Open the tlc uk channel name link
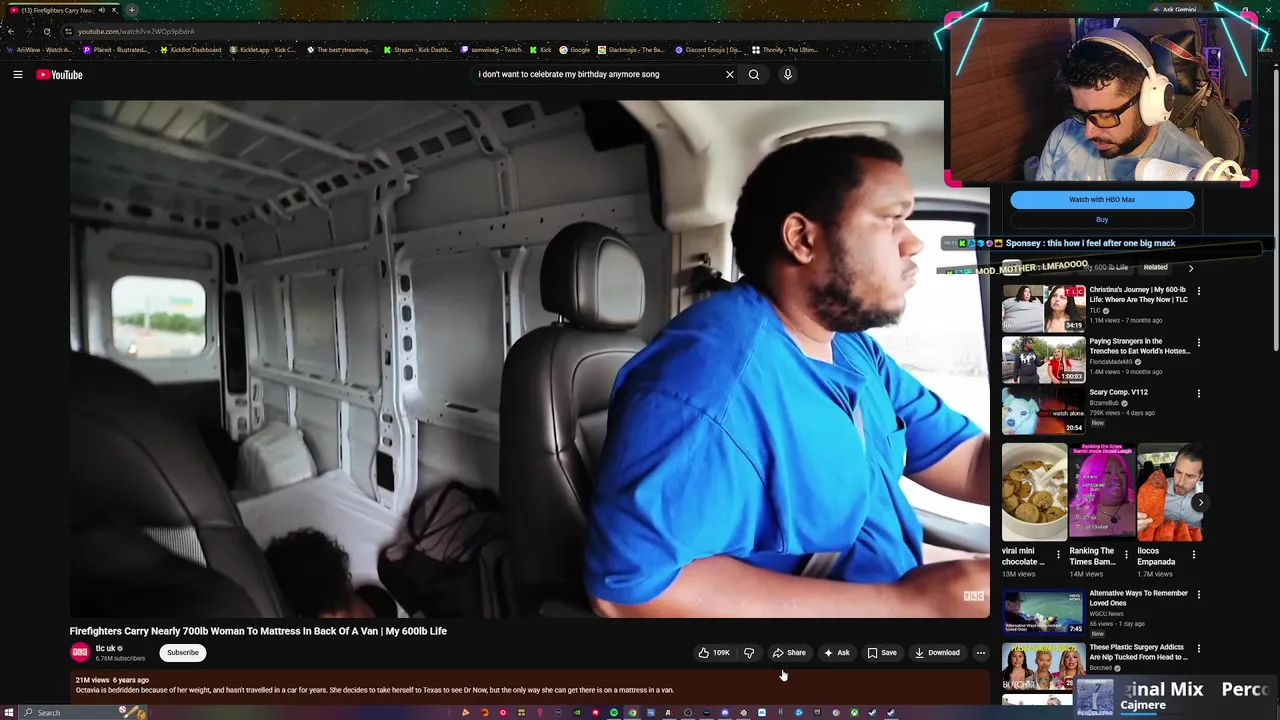Image resolution: width=1280 pixels, height=720 pixels. (x=105, y=648)
